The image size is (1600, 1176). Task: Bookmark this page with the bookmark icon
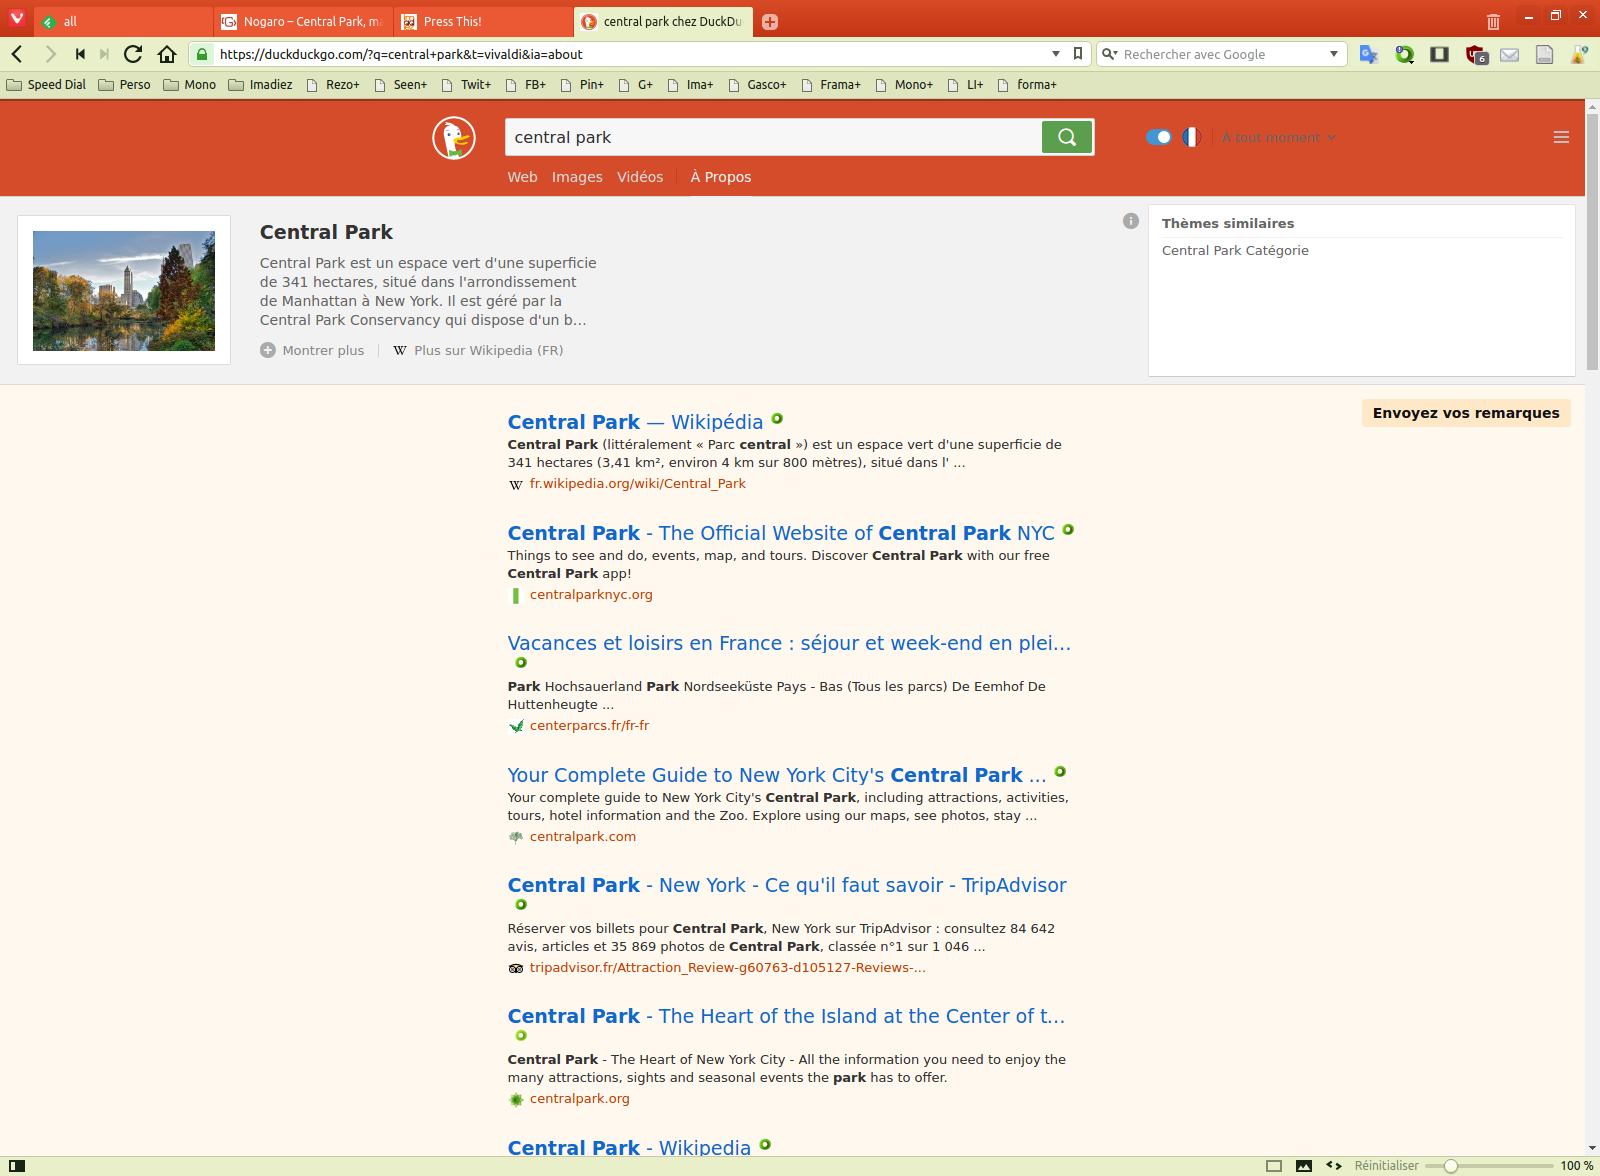1078,54
